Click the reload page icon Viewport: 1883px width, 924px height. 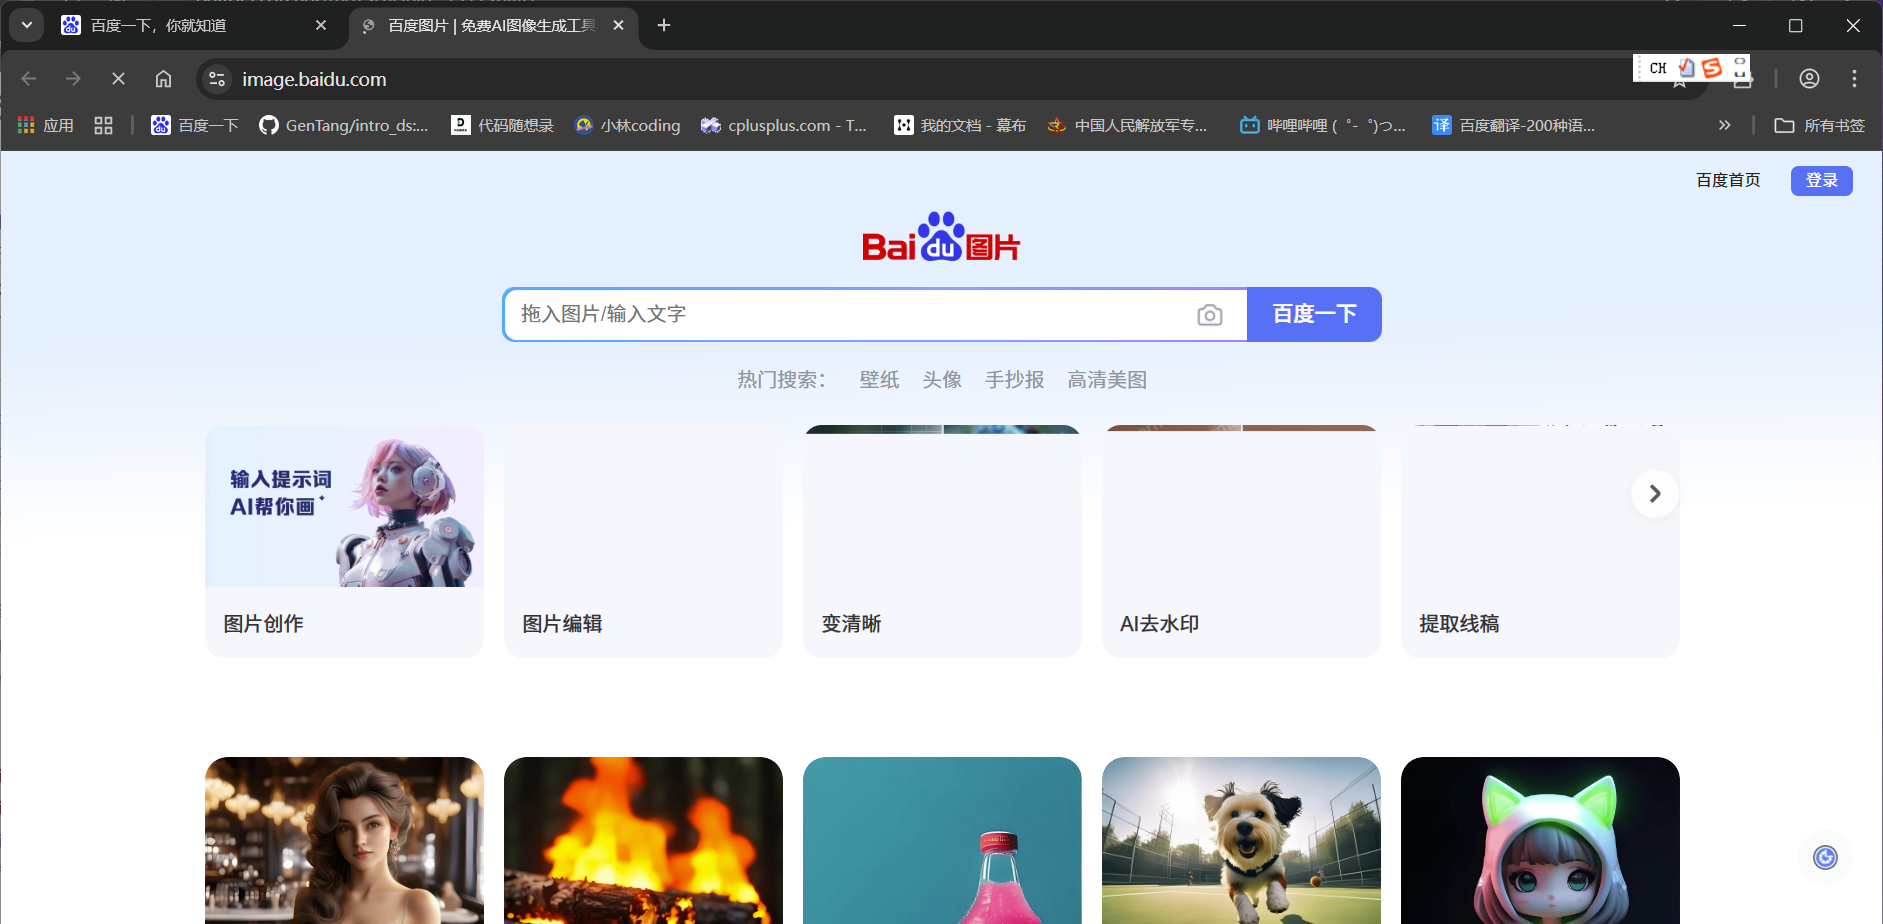pos(117,79)
